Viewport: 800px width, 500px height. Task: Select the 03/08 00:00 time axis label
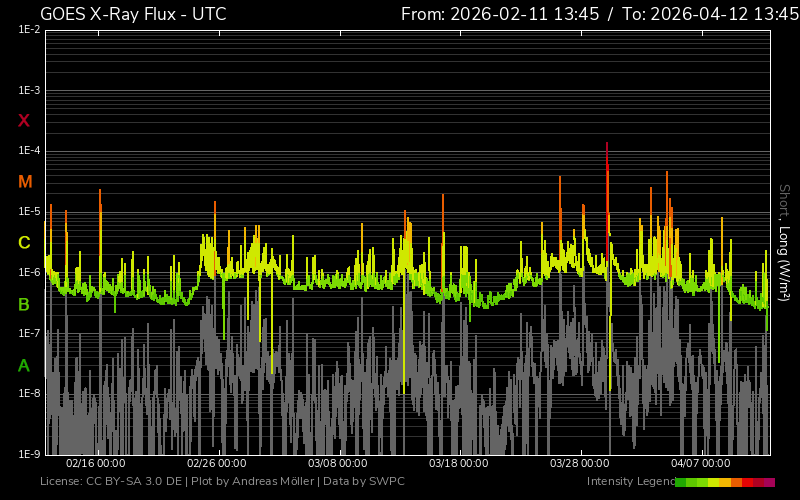(x=338, y=464)
